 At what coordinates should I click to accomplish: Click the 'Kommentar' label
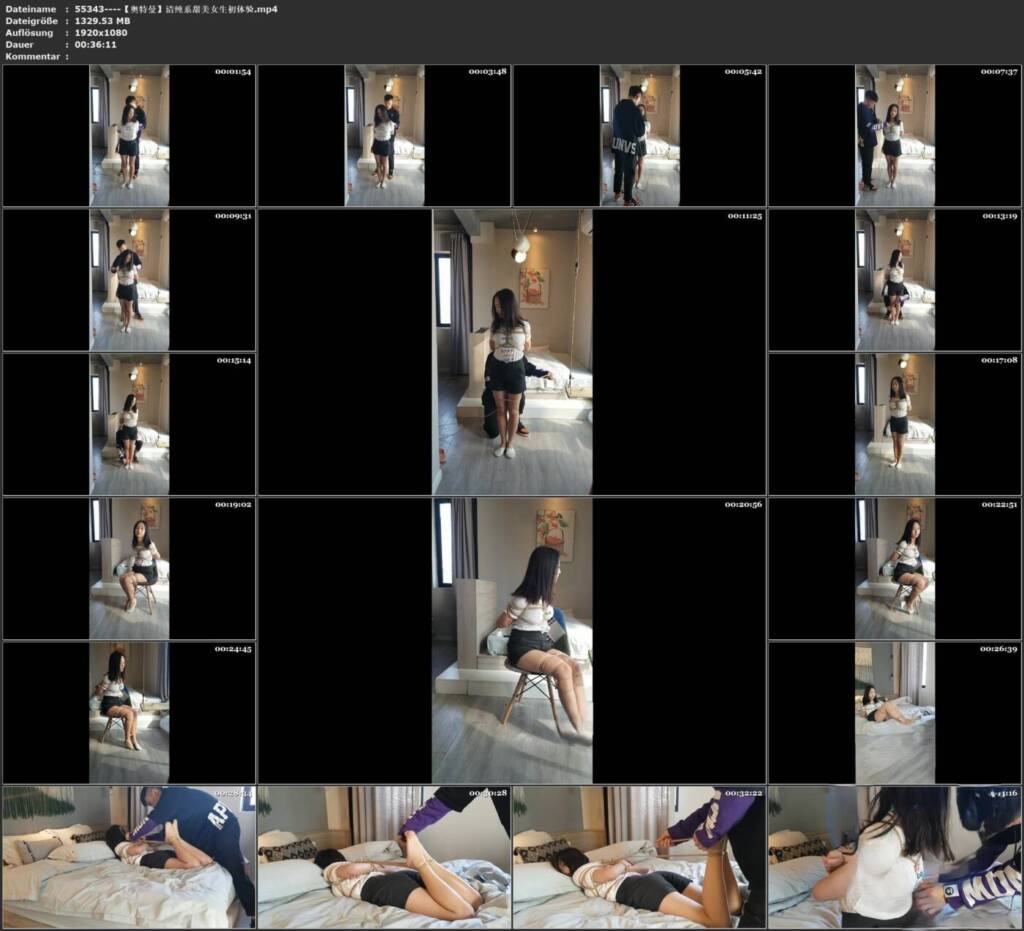[33, 56]
